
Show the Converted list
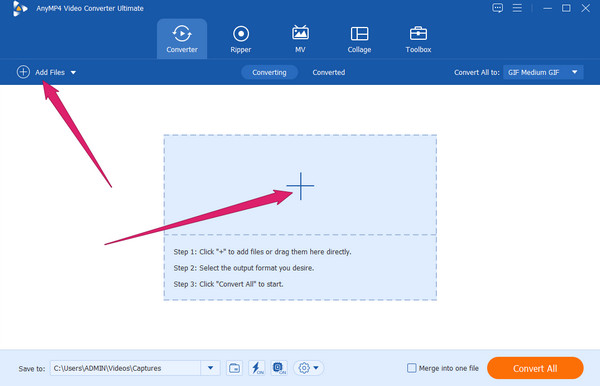(x=329, y=72)
